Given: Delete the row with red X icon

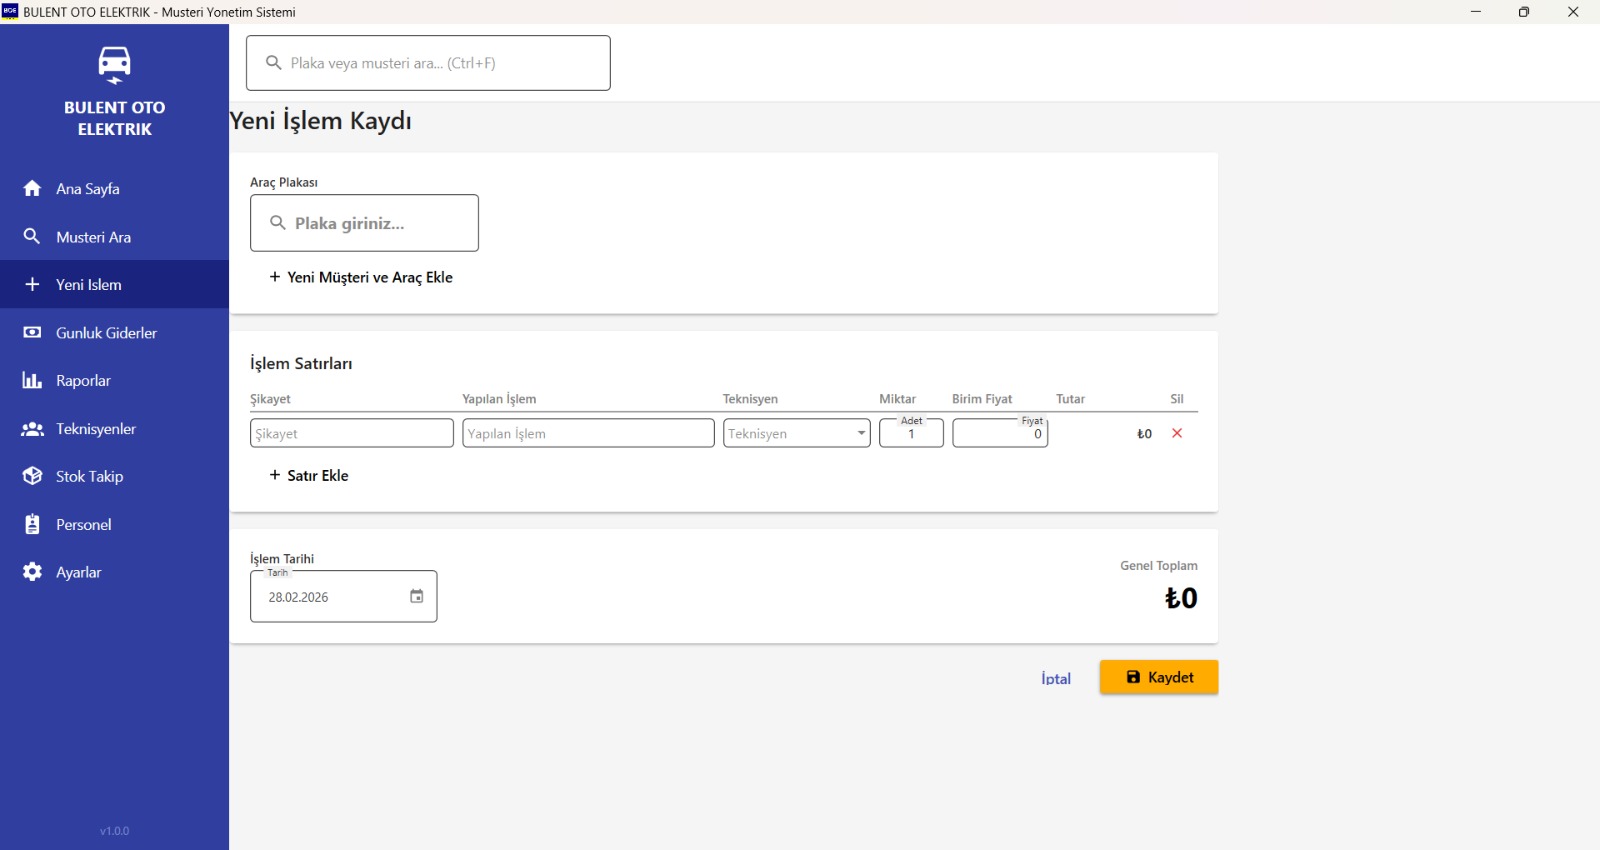Looking at the screenshot, I should [1177, 433].
